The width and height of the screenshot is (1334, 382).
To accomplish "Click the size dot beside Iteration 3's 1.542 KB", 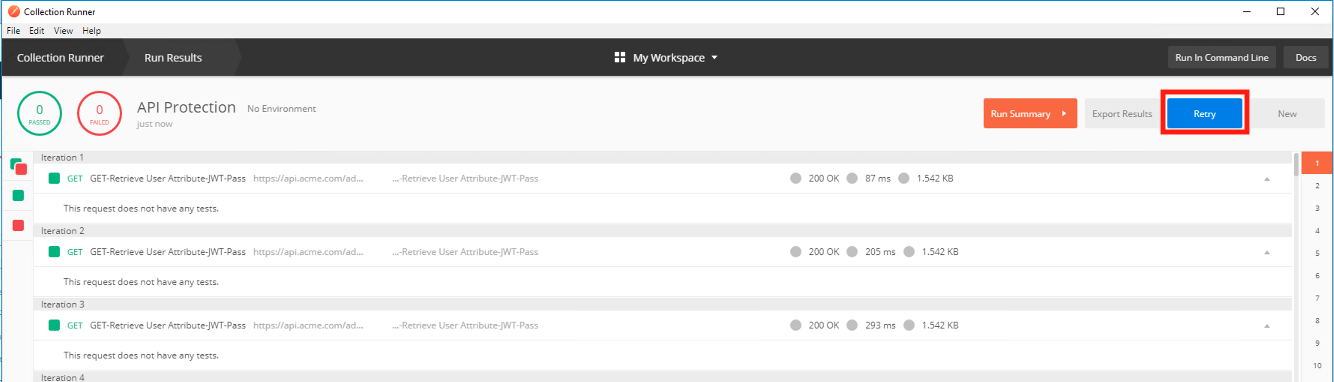I will (909, 325).
